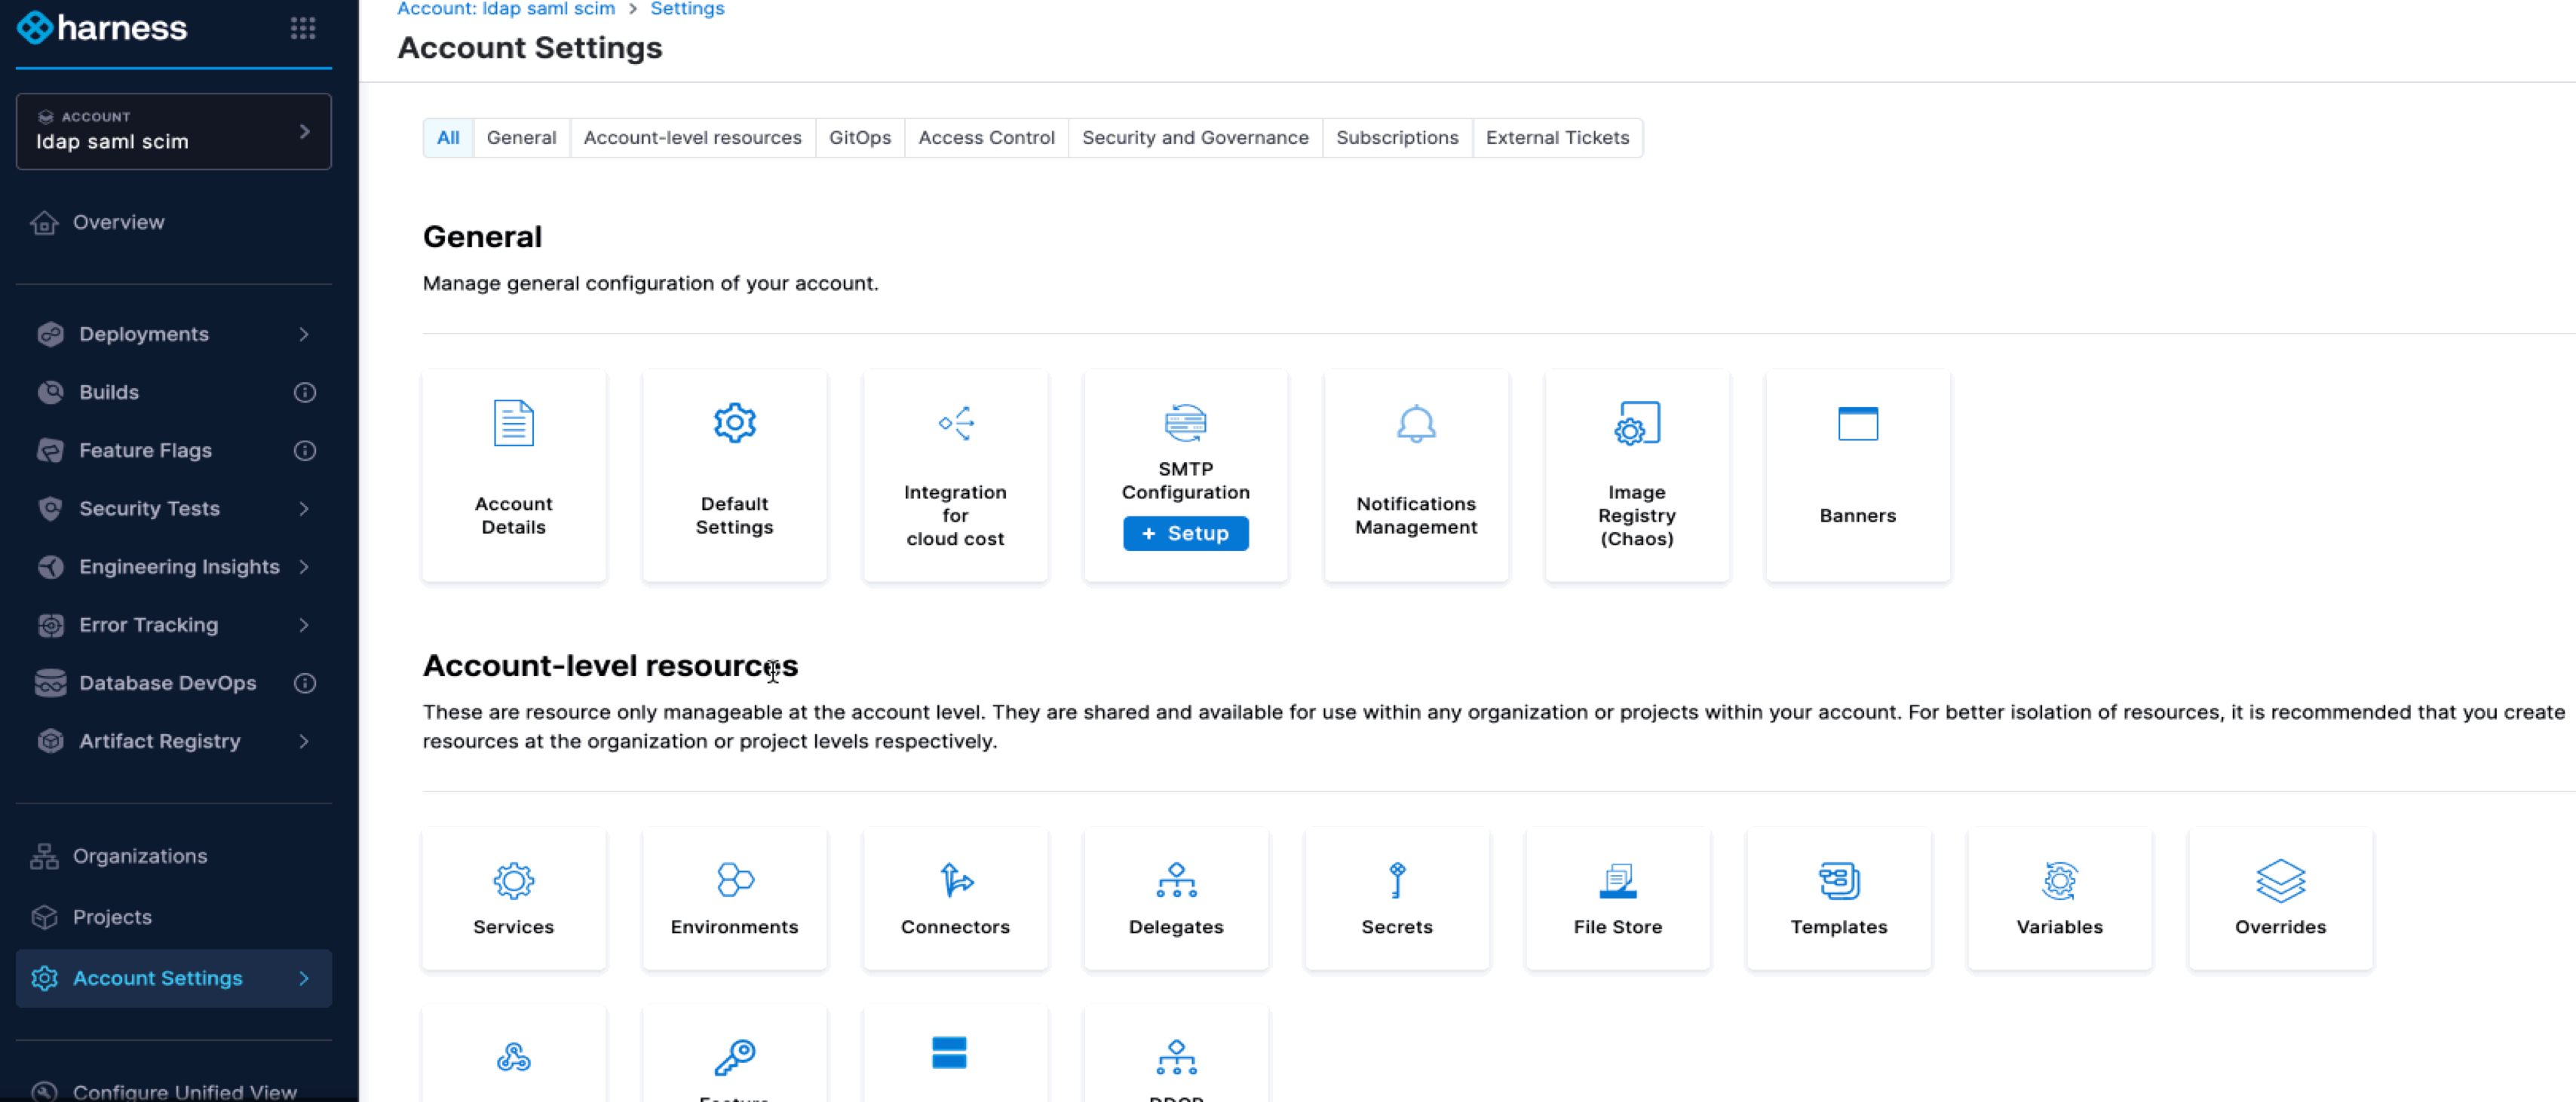Open Image Registry (Chaos) tile
This screenshot has height=1102, width=2576.
point(1636,474)
